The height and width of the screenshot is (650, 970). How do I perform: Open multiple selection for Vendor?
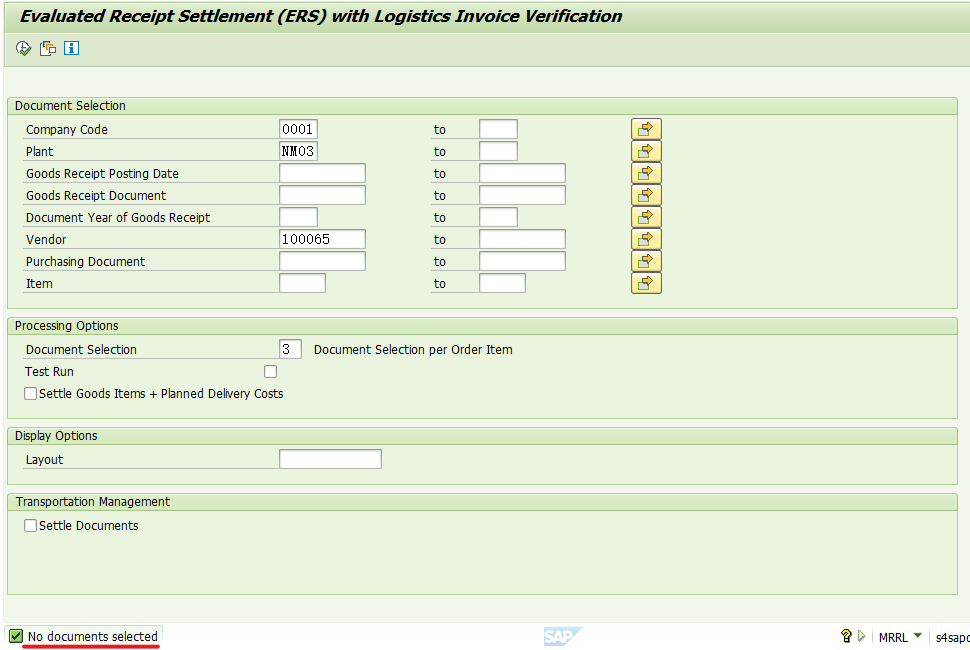click(x=646, y=239)
